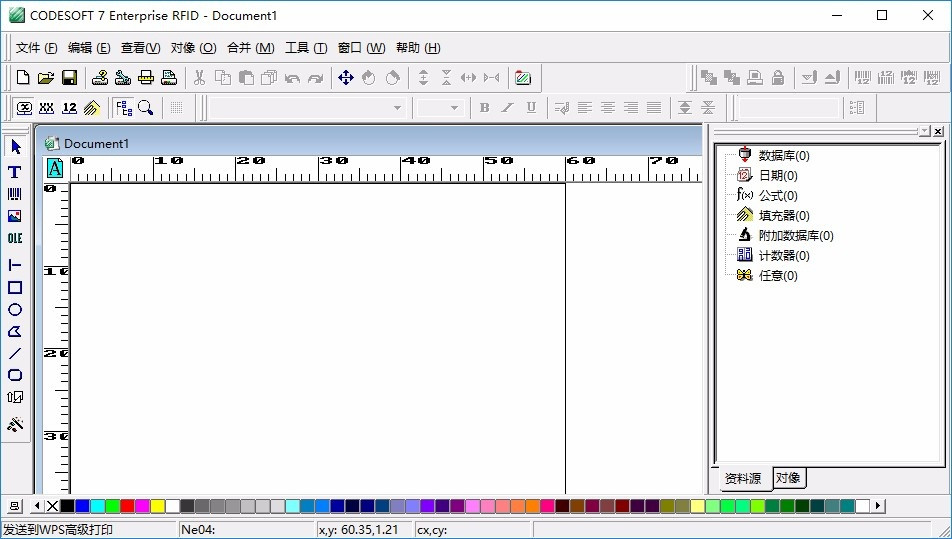Open the 对像(O) menu
Screen dimensions: 952x539
tap(193, 48)
